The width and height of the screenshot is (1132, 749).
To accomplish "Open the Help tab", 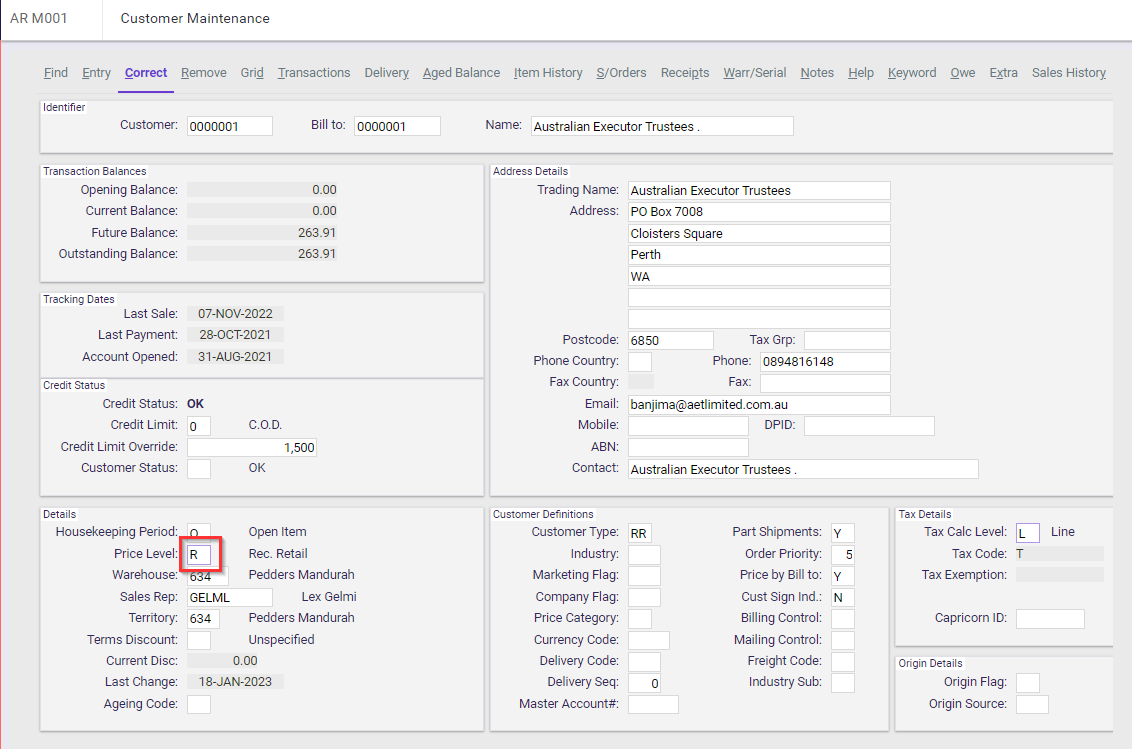I will pyautogui.click(x=861, y=73).
